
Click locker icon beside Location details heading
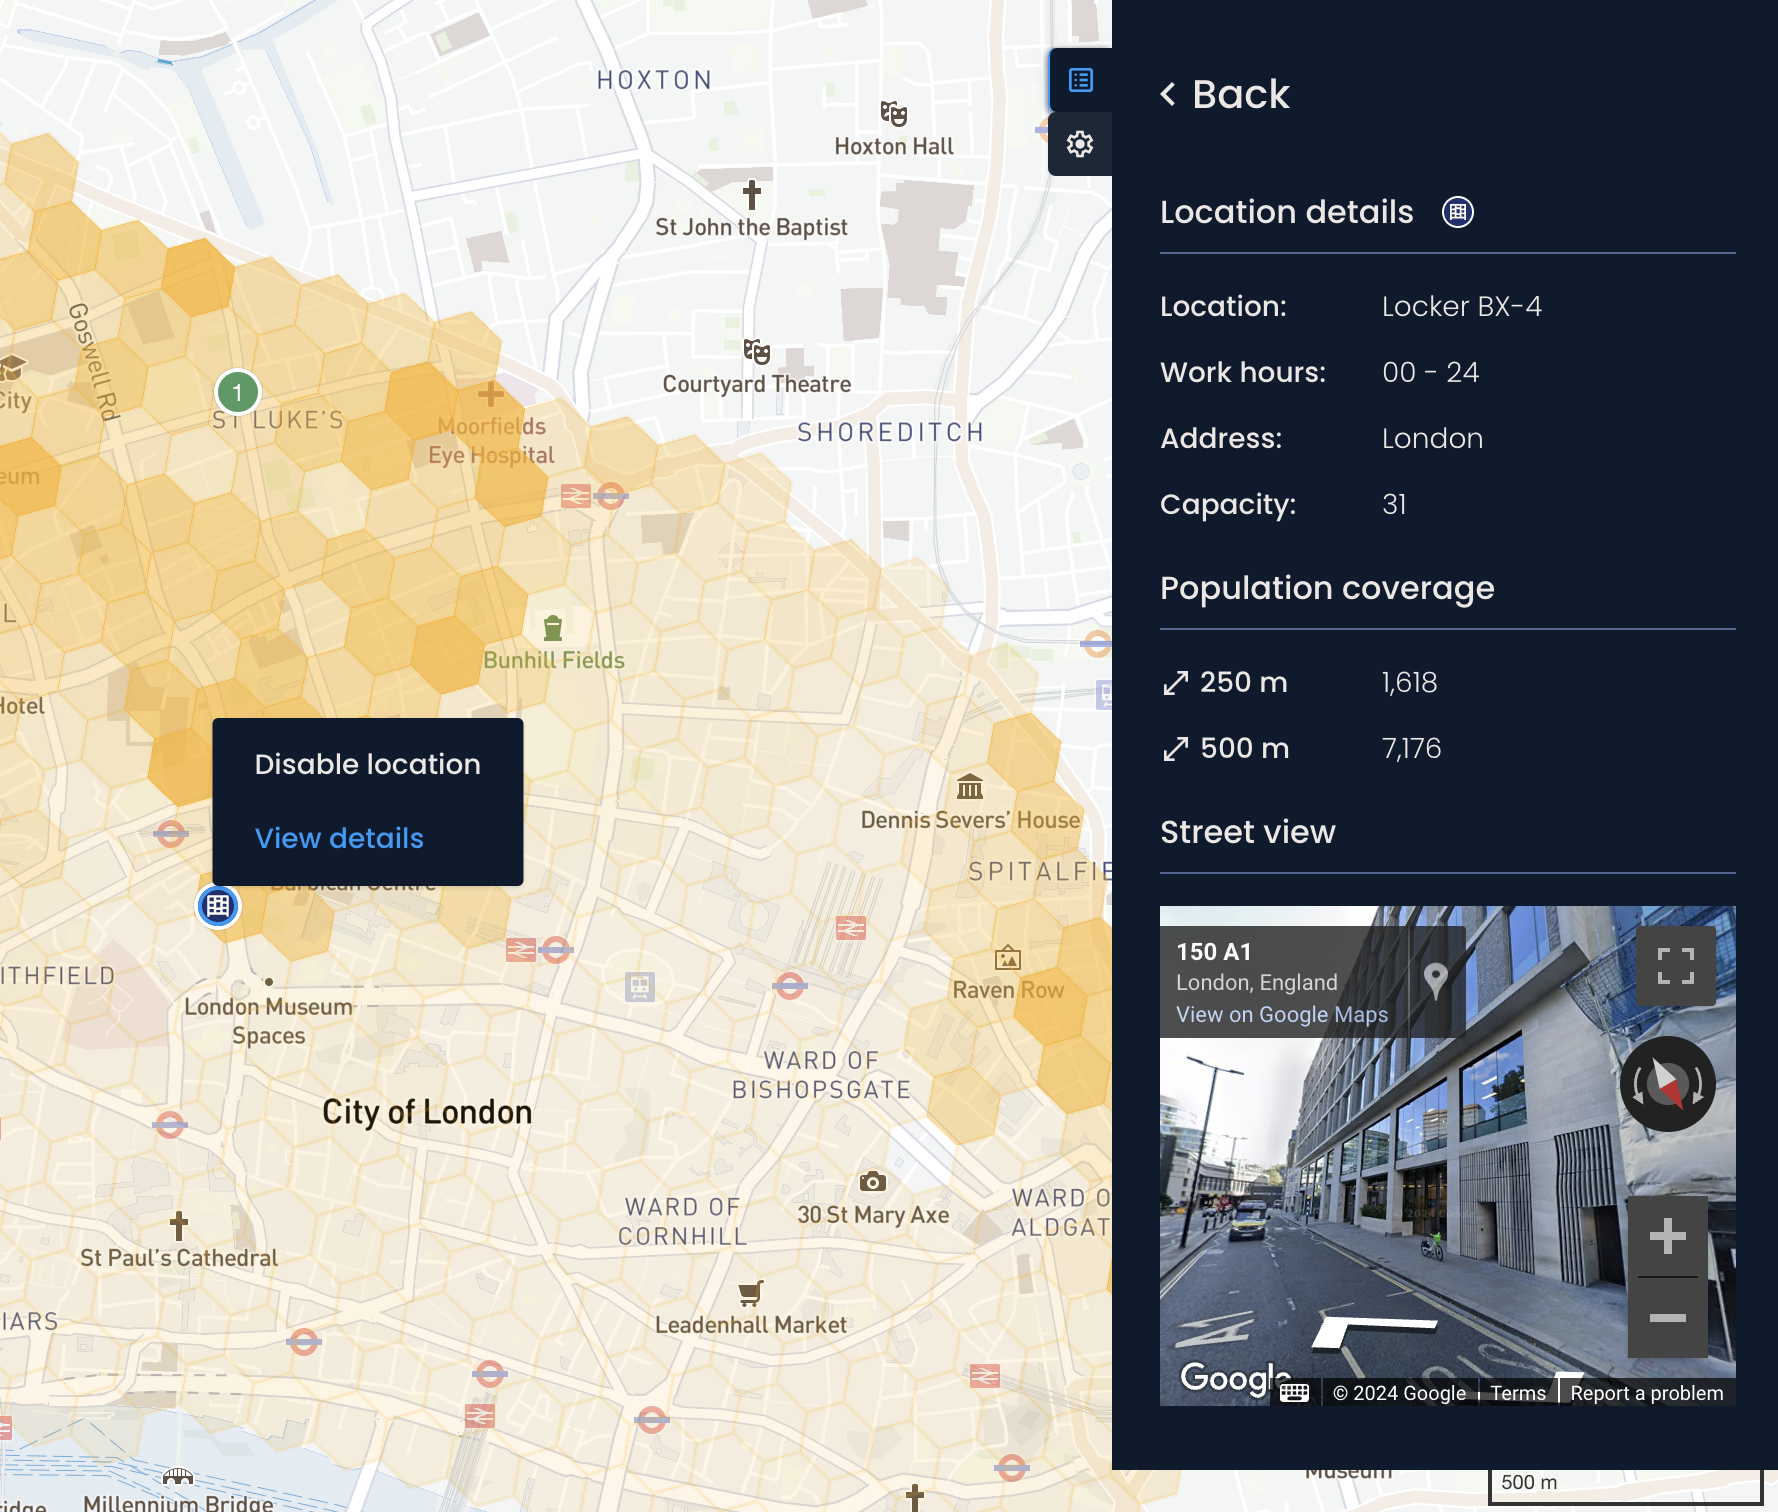pos(1458,212)
